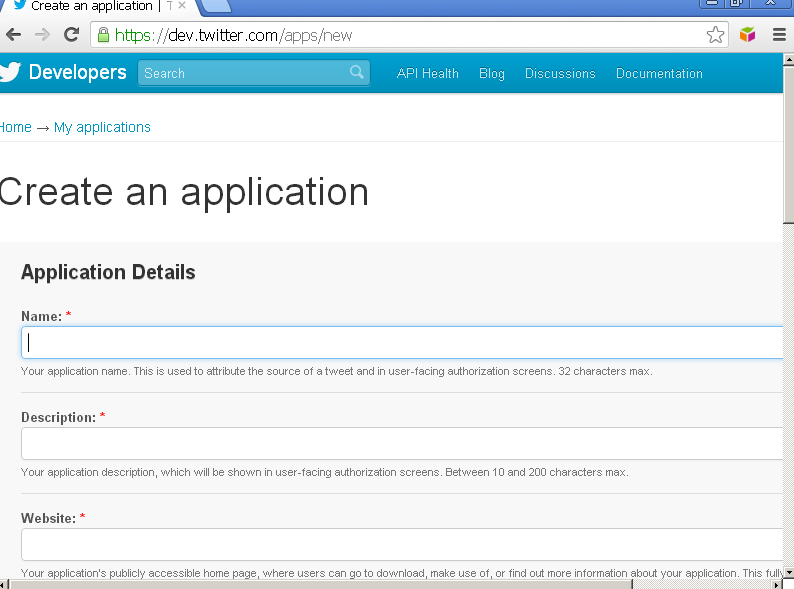Click into the Description text field
The height and width of the screenshot is (589, 794).
point(400,443)
